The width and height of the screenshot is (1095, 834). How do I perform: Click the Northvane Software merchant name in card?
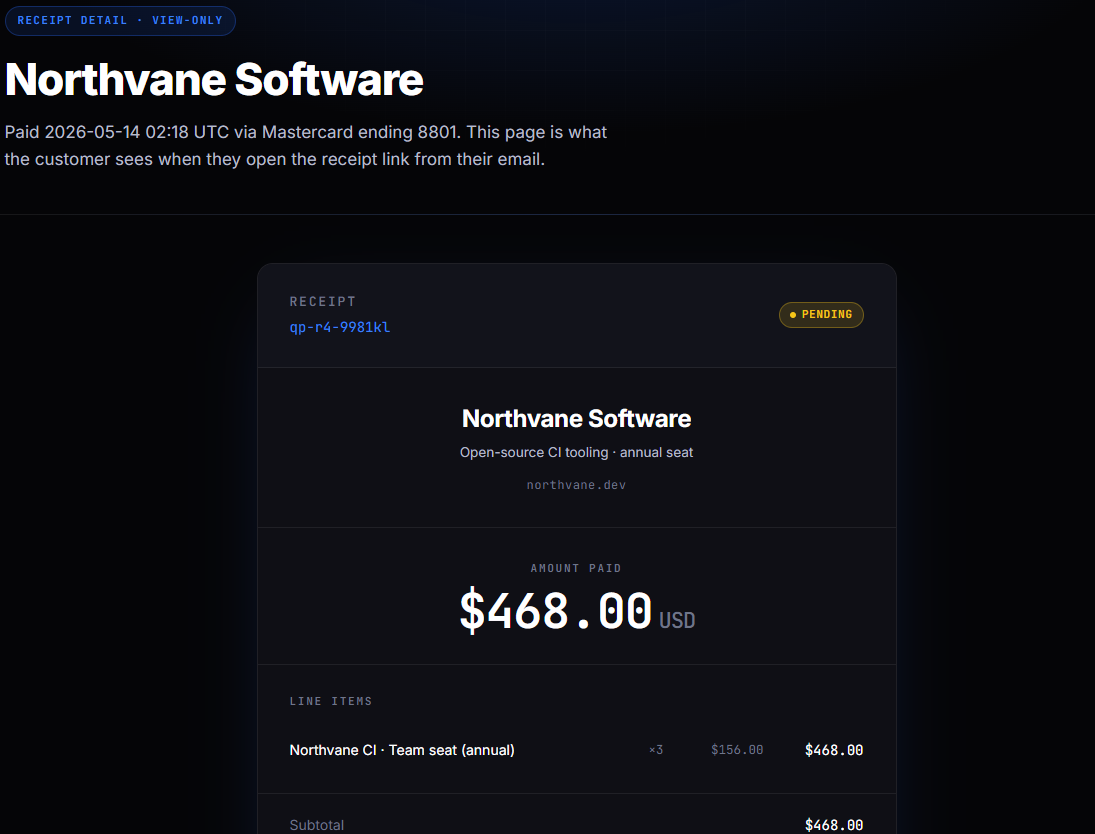(x=576, y=418)
